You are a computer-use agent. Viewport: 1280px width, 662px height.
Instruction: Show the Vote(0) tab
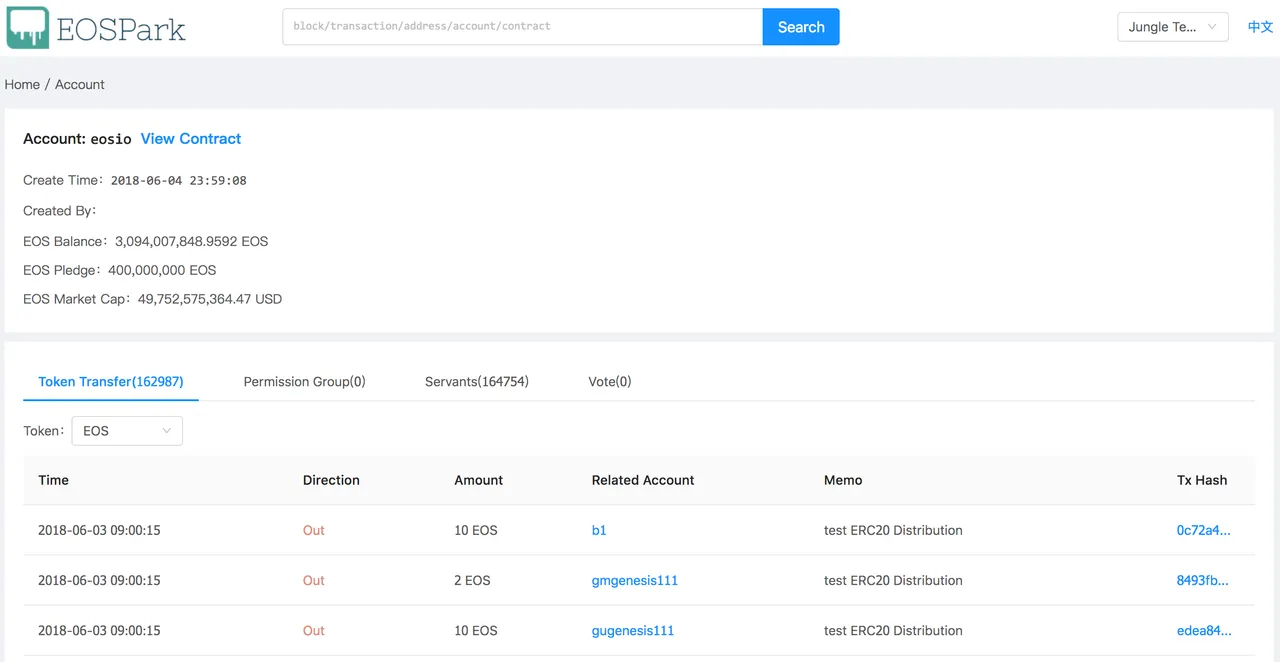(x=610, y=382)
